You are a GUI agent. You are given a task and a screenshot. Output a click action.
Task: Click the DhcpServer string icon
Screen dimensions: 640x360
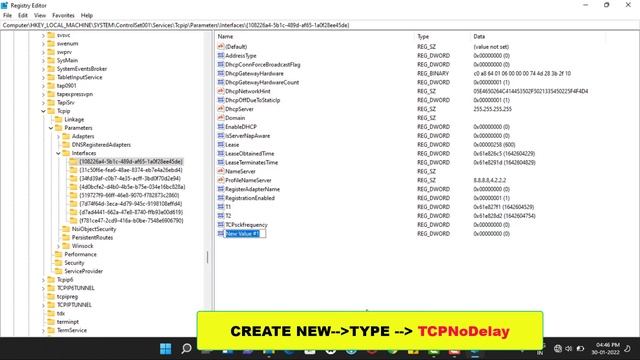[221, 109]
